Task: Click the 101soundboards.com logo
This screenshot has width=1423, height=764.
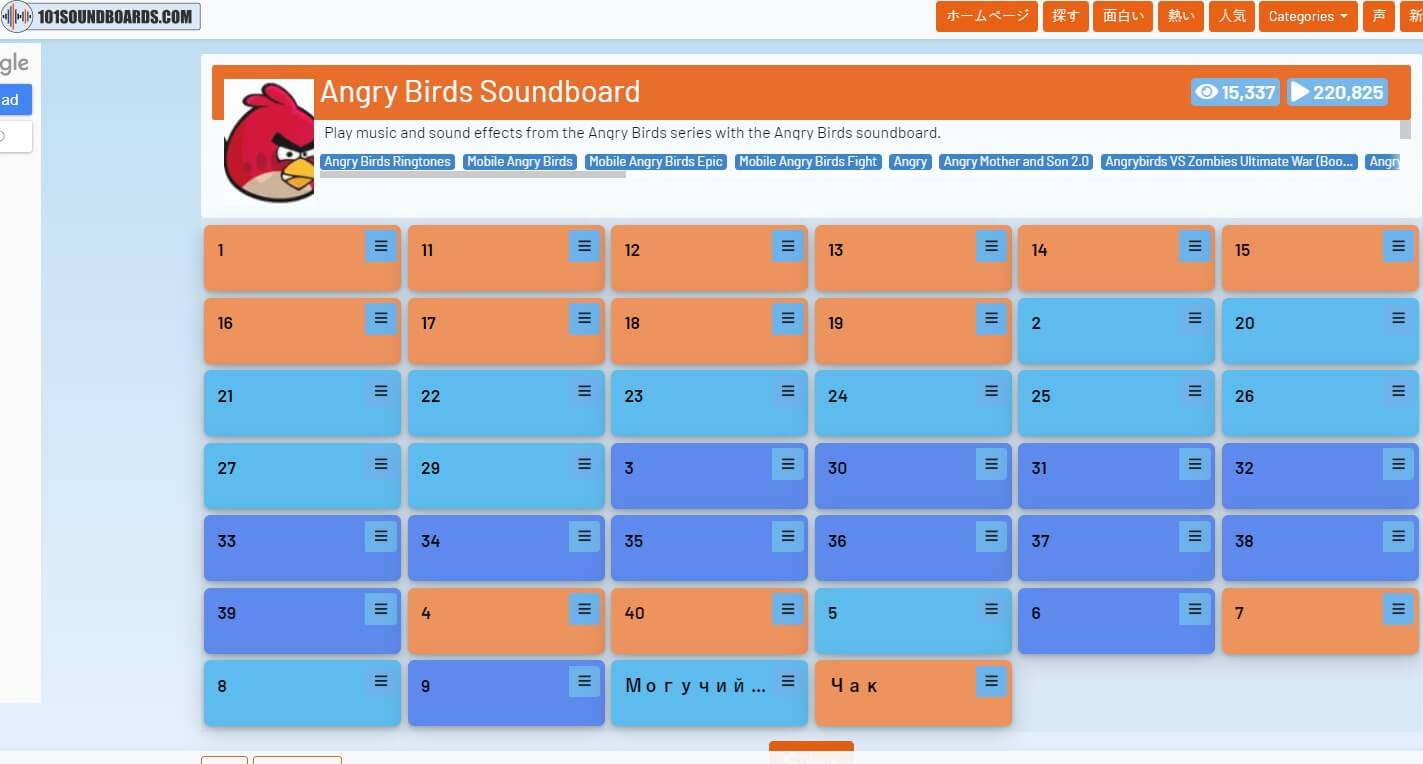Action: 101,16
